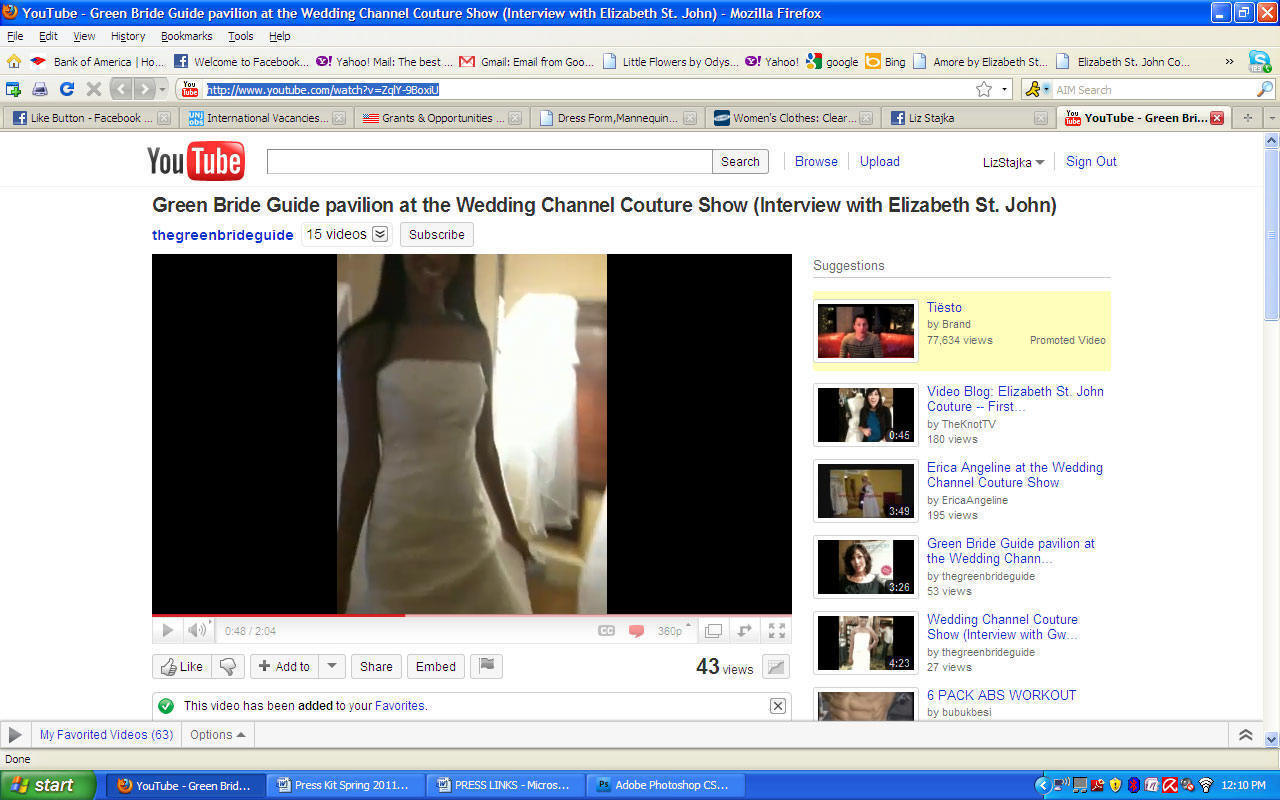Click the Share button
This screenshot has height=800, width=1280.
click(376, 667)
